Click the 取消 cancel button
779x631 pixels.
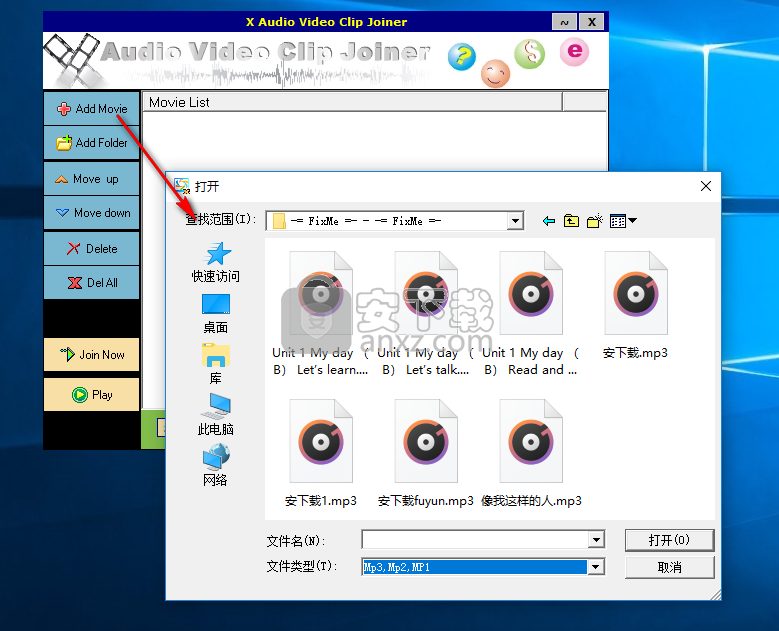coord(669,567)
